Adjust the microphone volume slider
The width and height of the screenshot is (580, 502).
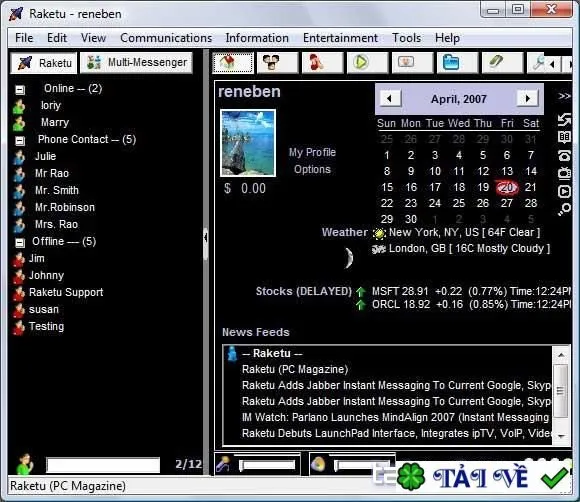(267, 464)
